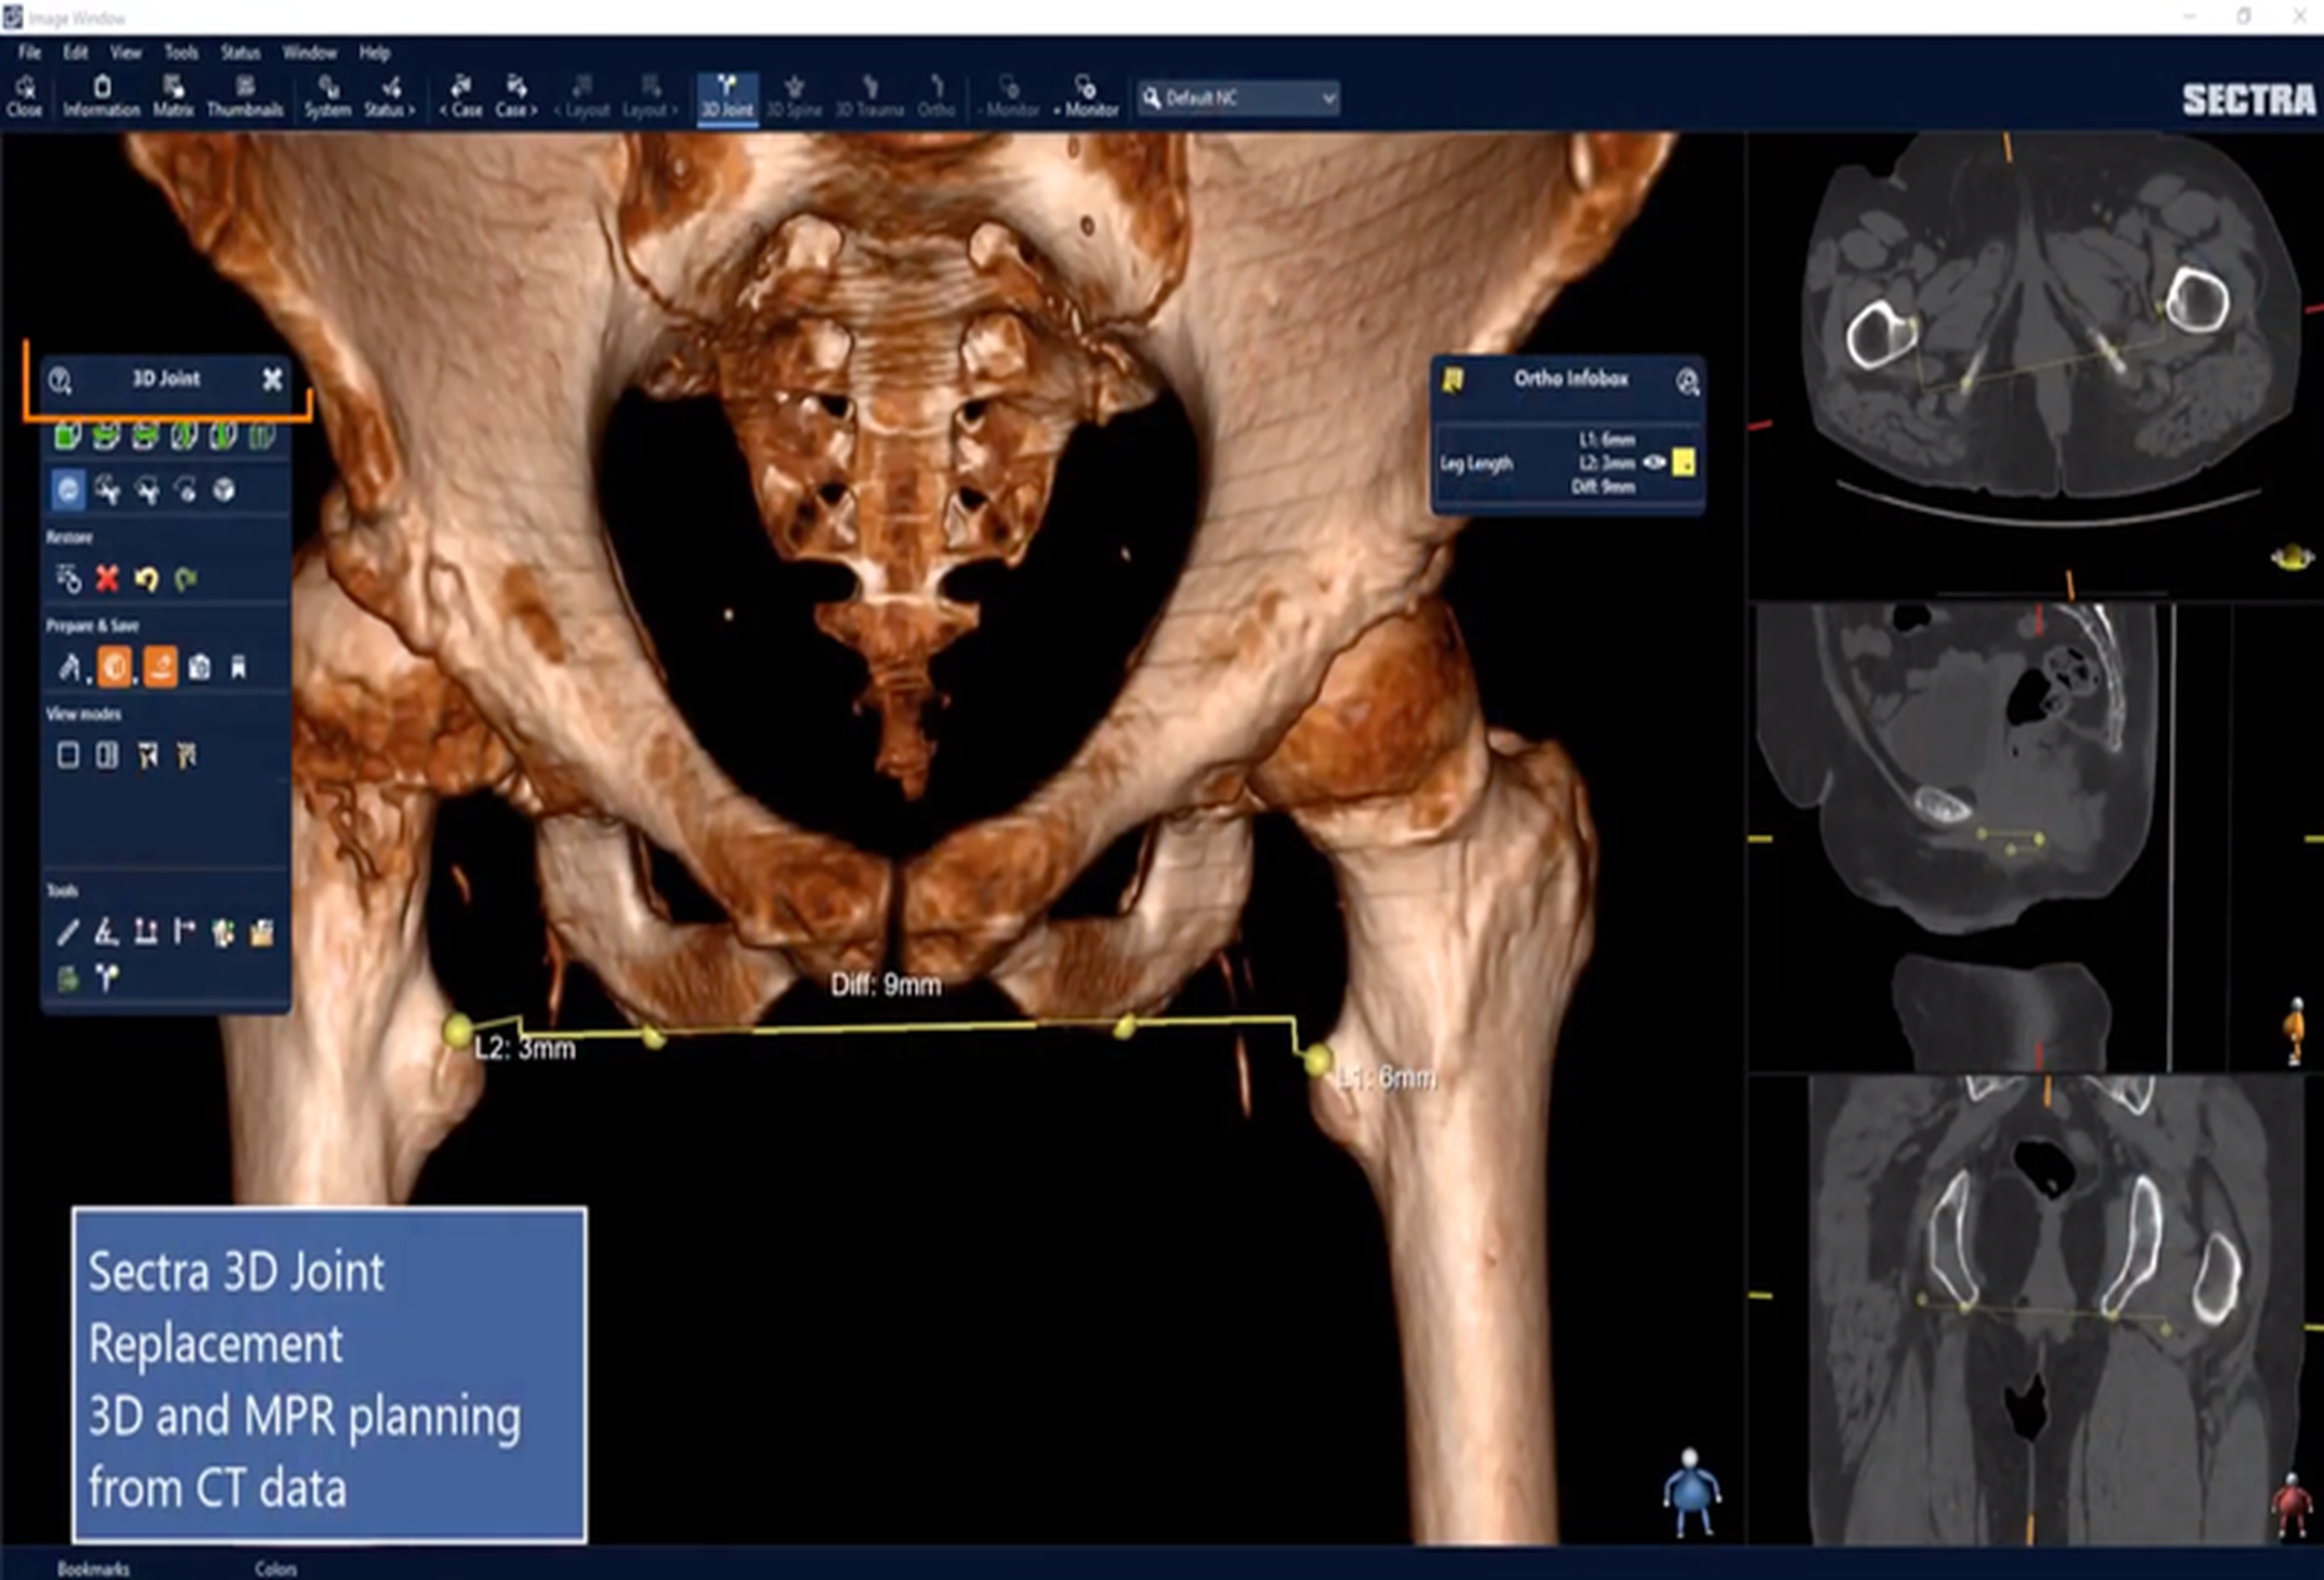The width and height of the screenshot is (2324, 1580).
Task: Open the Status menu
Action: tap(240, 53)
